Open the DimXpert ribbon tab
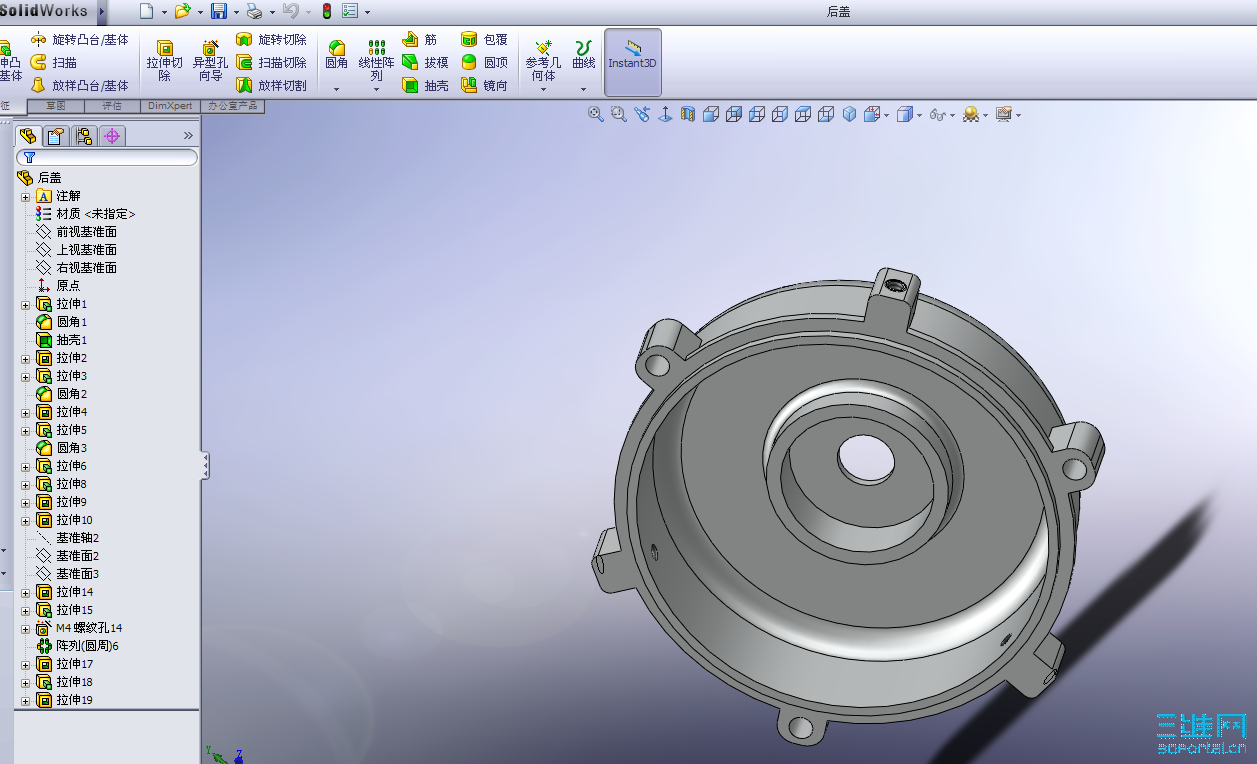The width and height of the screenshot is (1257, 764). click(x=170, y=105)
